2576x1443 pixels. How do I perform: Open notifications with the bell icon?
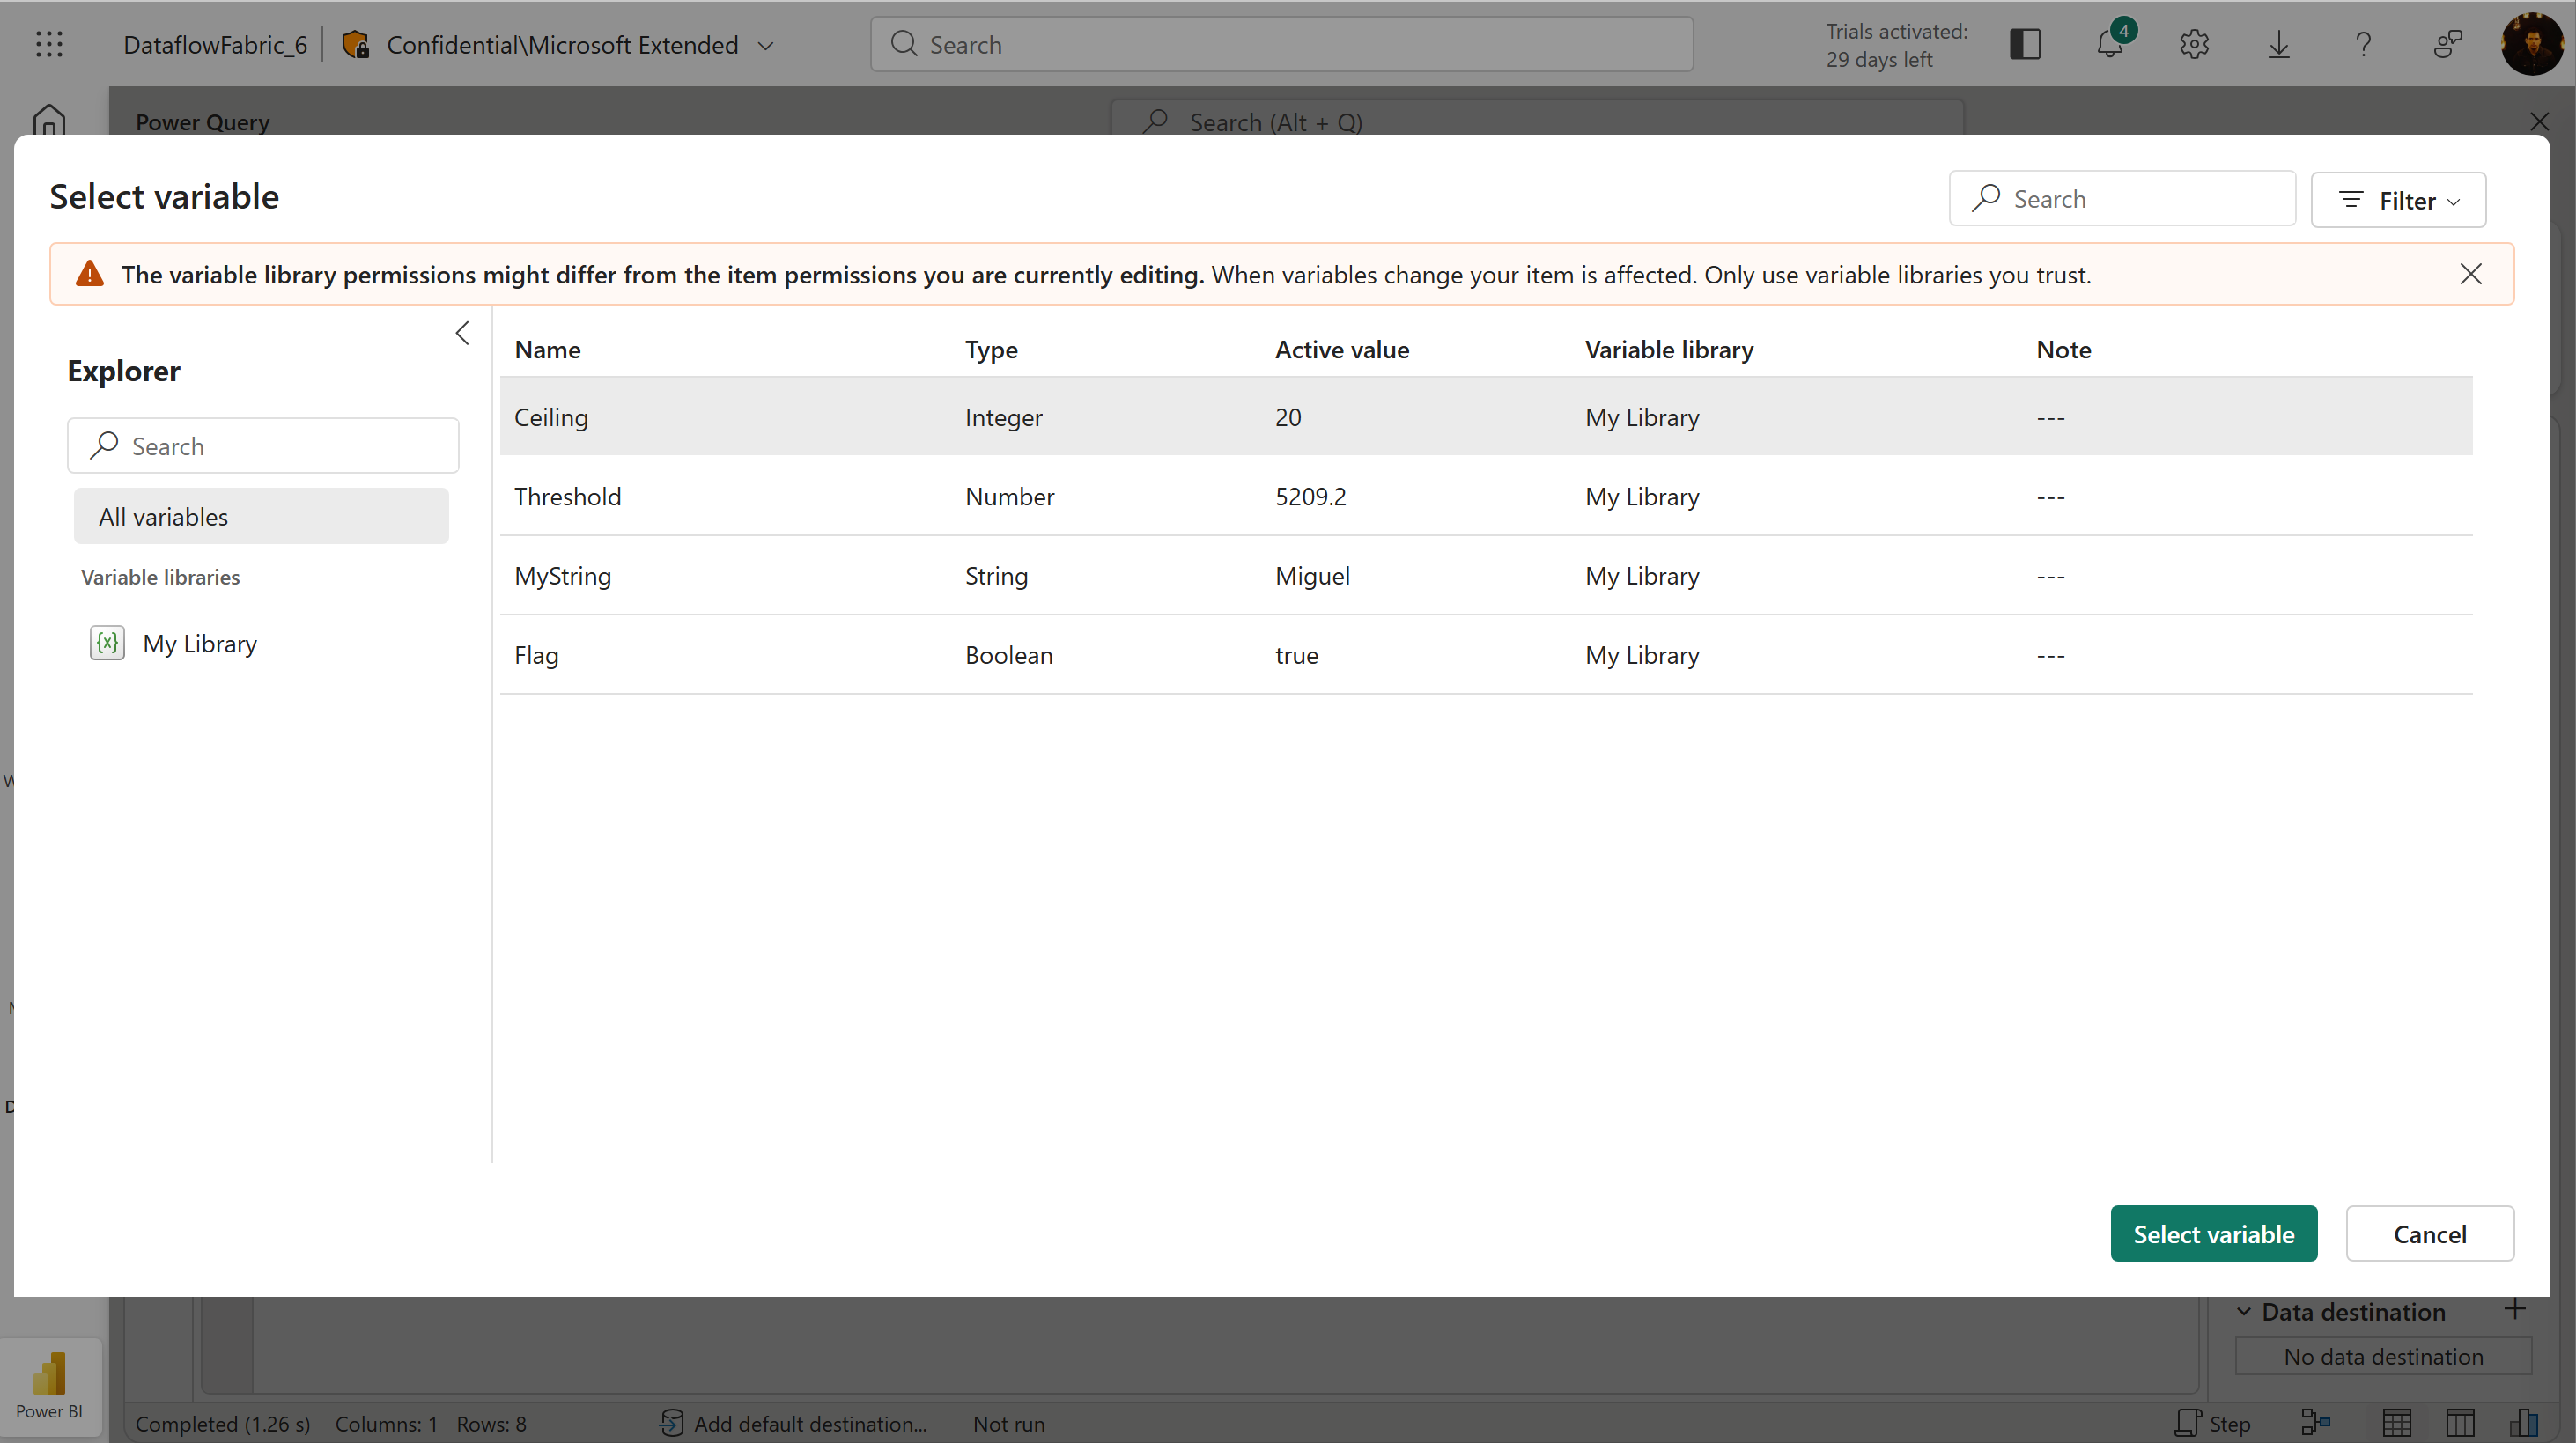[2109, 44]
